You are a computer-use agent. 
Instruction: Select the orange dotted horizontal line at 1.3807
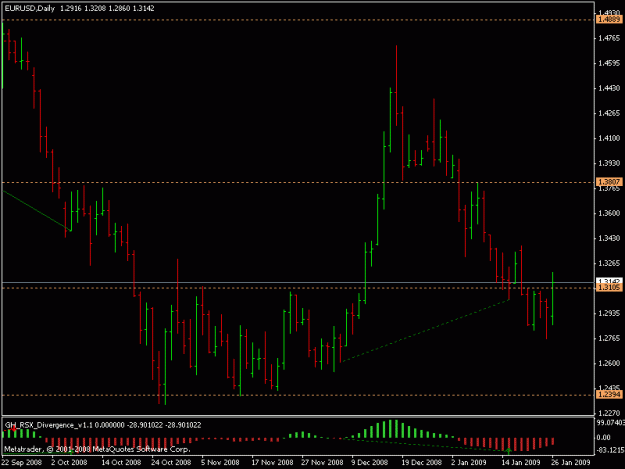(298, 182)
